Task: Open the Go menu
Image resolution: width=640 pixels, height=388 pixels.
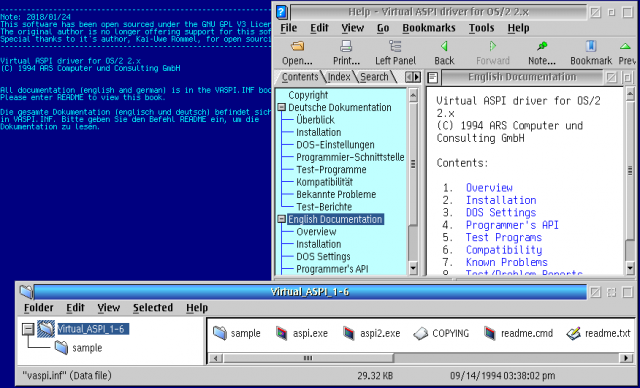Action: pyautogui.click(x=383, y=28)
